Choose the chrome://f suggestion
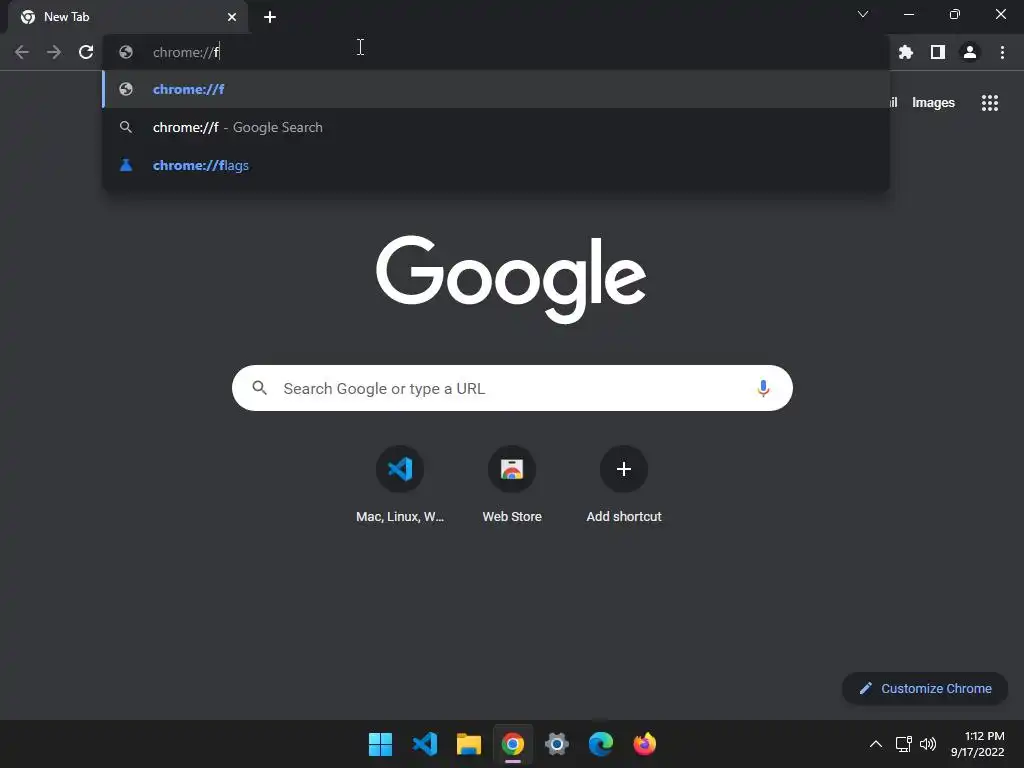Screen dimensions: 1024x768 pyautogui.click(x=496, y=89)
